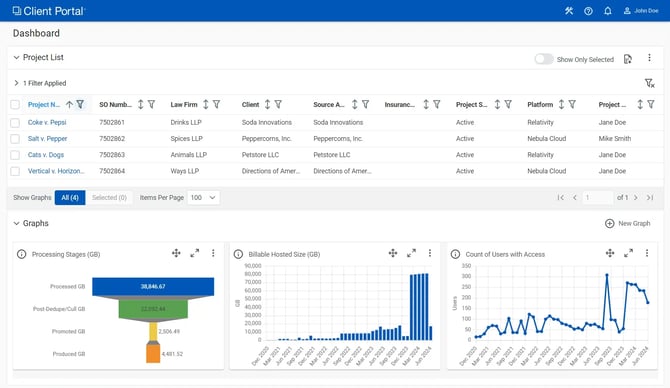Check the Coke v. Pepsi row checkbox

15,123
